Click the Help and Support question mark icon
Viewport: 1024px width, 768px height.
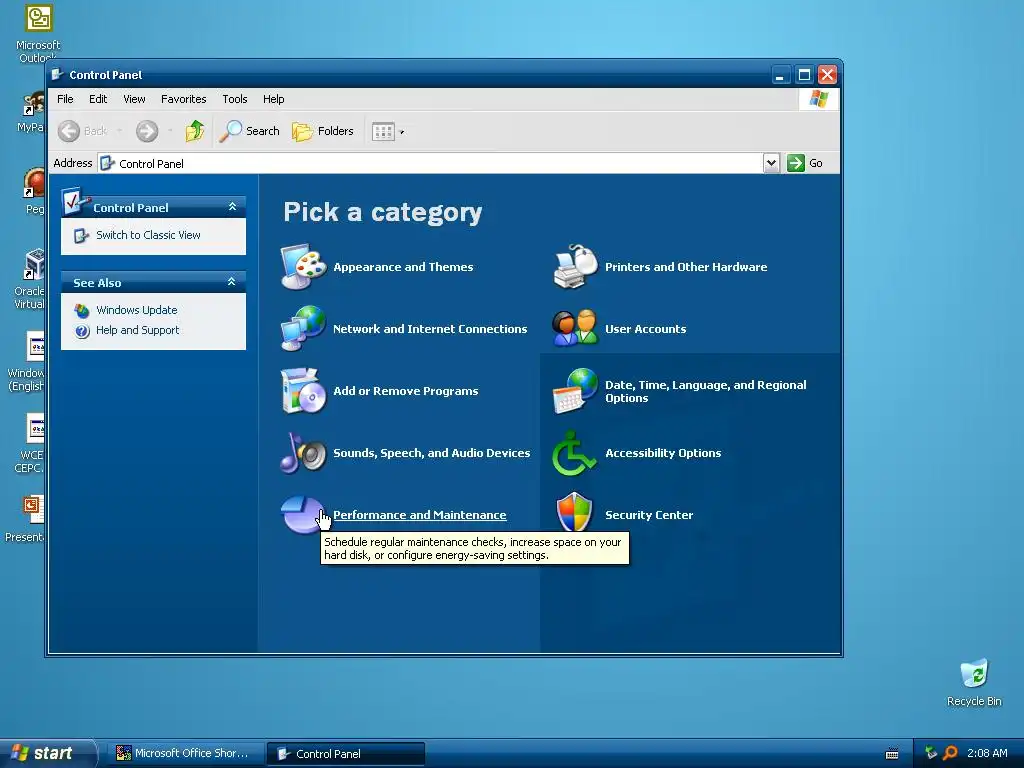[82, 331]
